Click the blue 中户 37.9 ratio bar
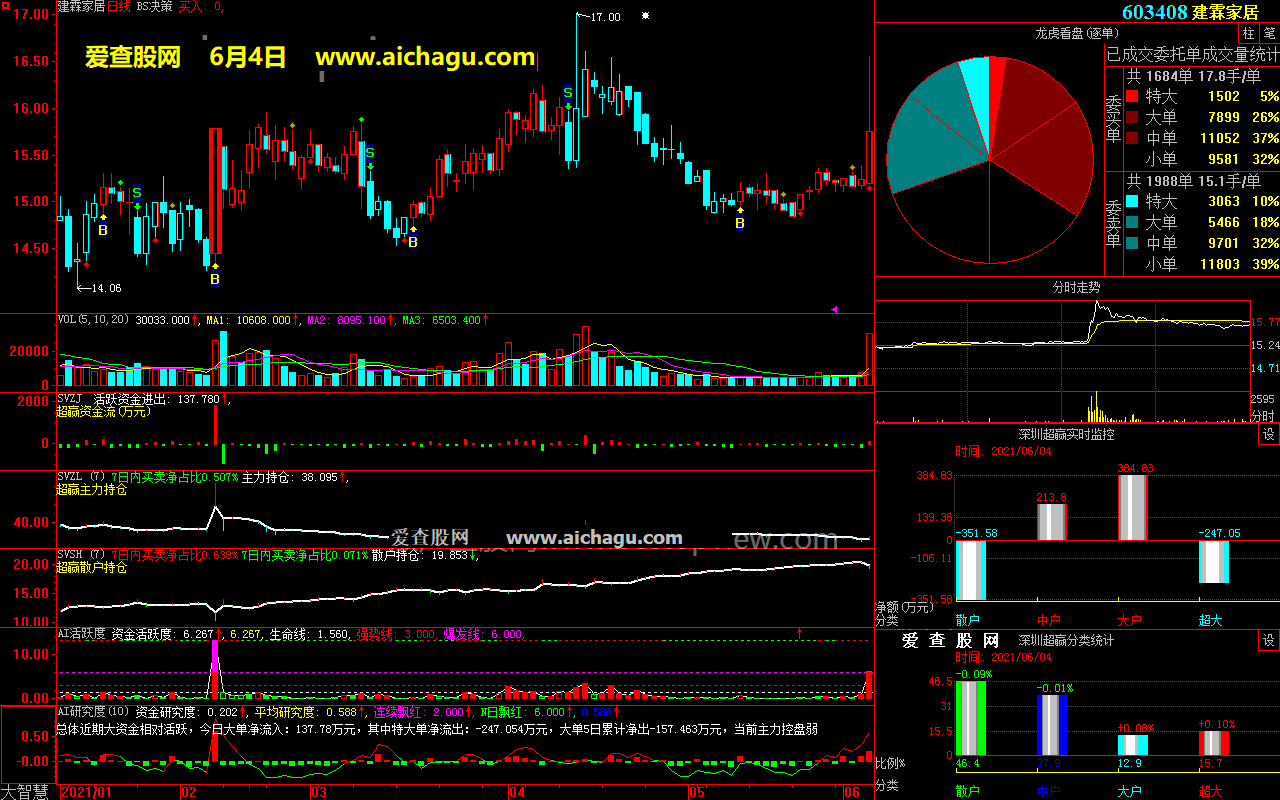This screenshot has height=800, width=1280. click(x=1052, y=725)
